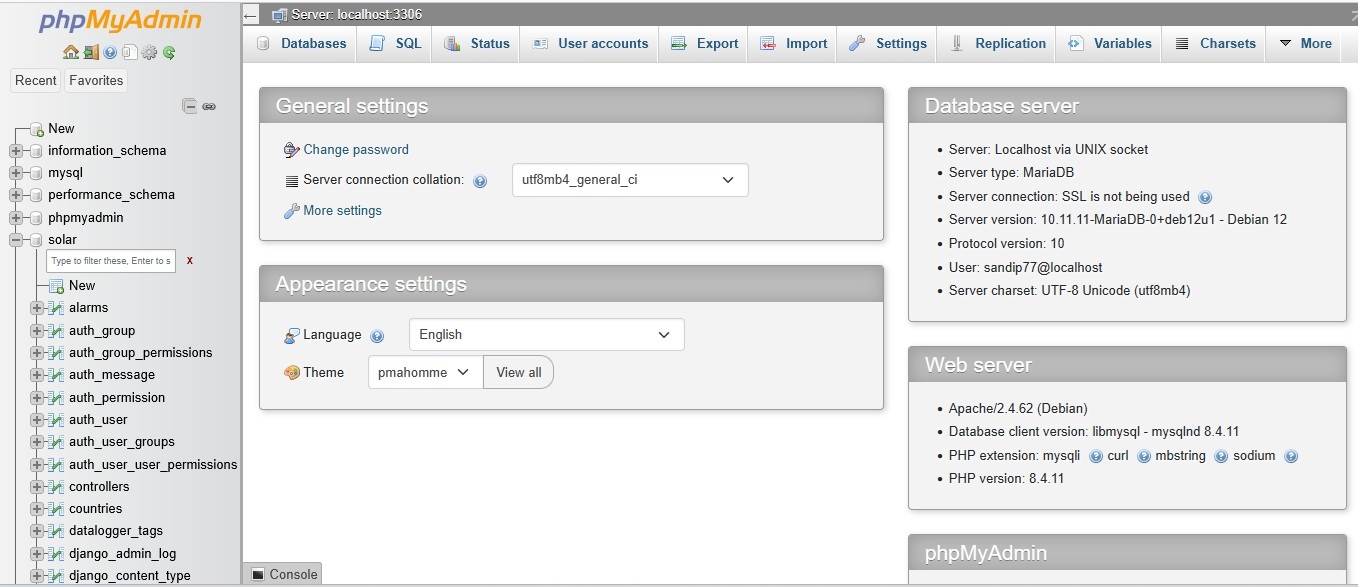Click the help icon after SSL is not being used
The height and width of the screenshot is (587, 1358).
(x=1205, y=197)
